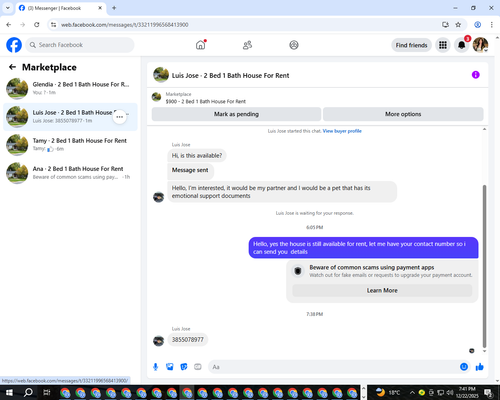Open Luis Jose's avatar beside phone number message
This screenshot has width=500, height=400.
pos(158,341)
